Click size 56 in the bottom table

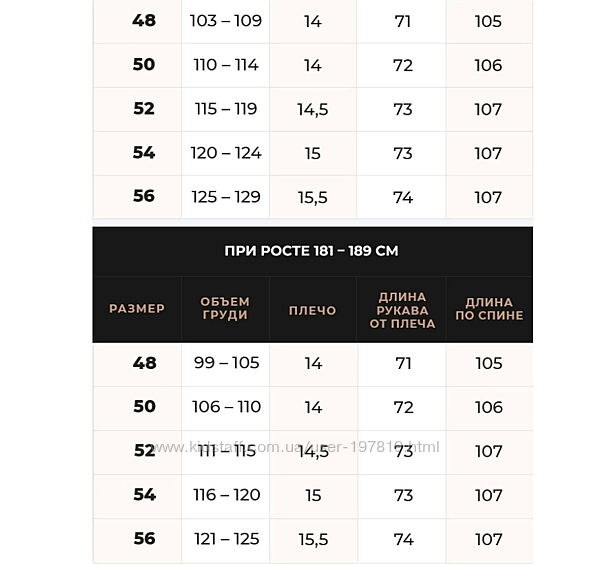(x=144, y=539)
